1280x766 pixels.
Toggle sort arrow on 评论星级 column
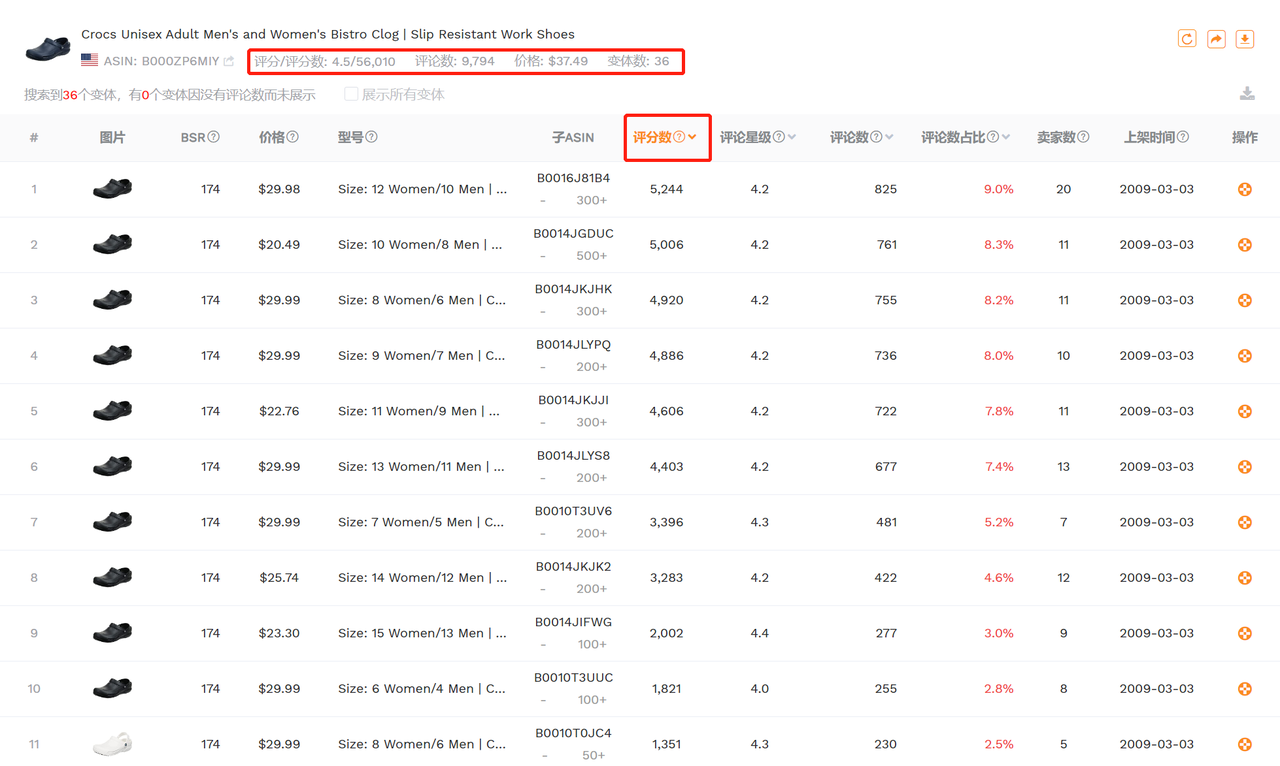[x=792, y=137]
